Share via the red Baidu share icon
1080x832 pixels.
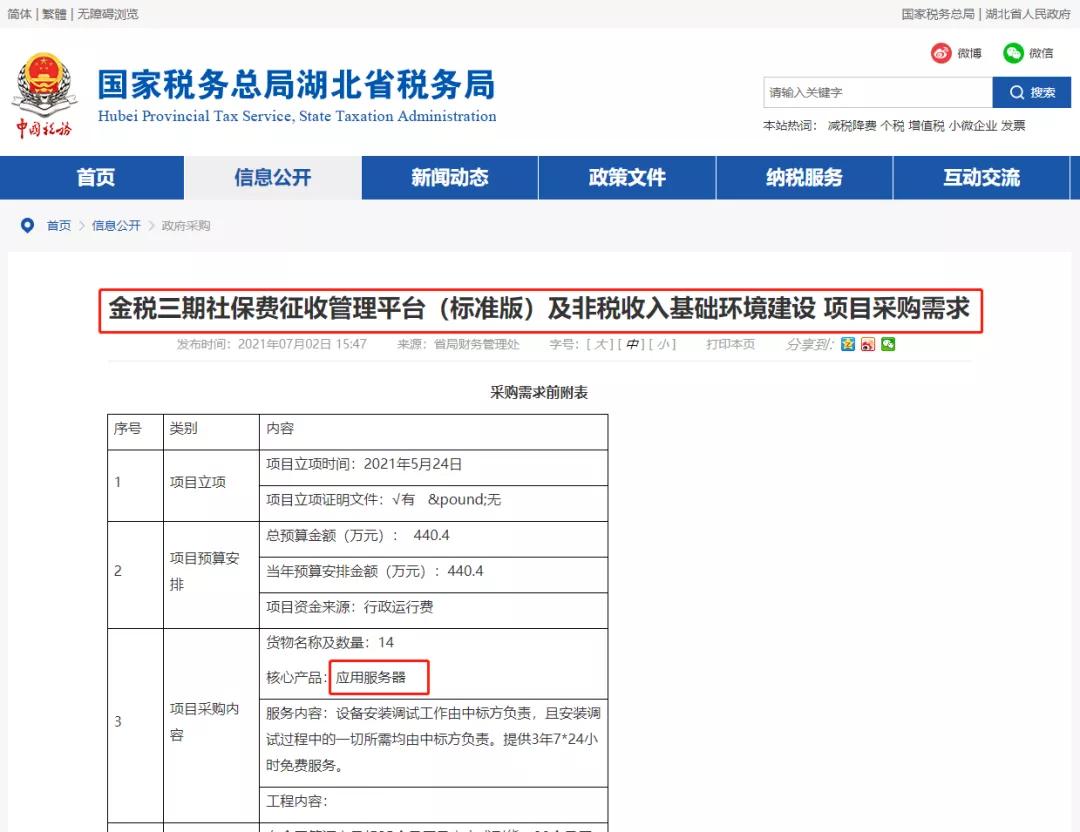tap(867, 344)
